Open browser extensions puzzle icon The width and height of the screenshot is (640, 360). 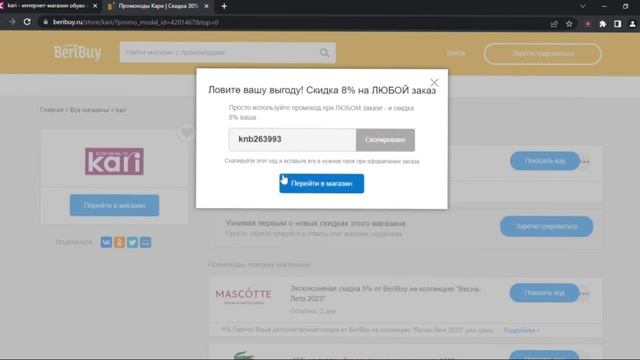tap(602, 24)
